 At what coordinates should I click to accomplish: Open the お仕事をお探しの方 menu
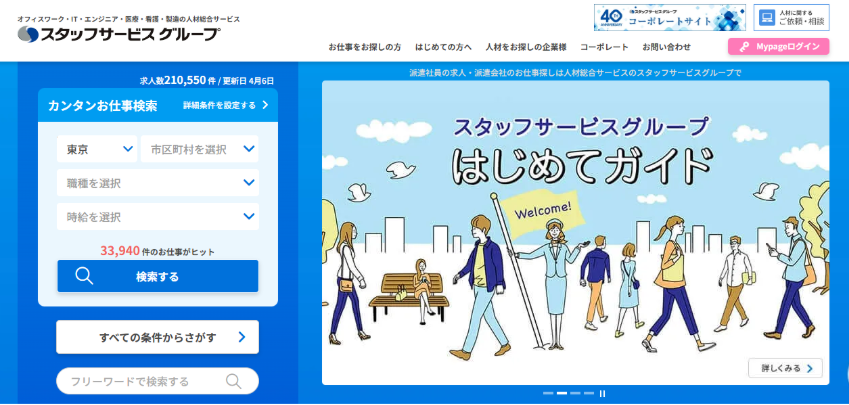pyautogui.click(x=364, y=47)
